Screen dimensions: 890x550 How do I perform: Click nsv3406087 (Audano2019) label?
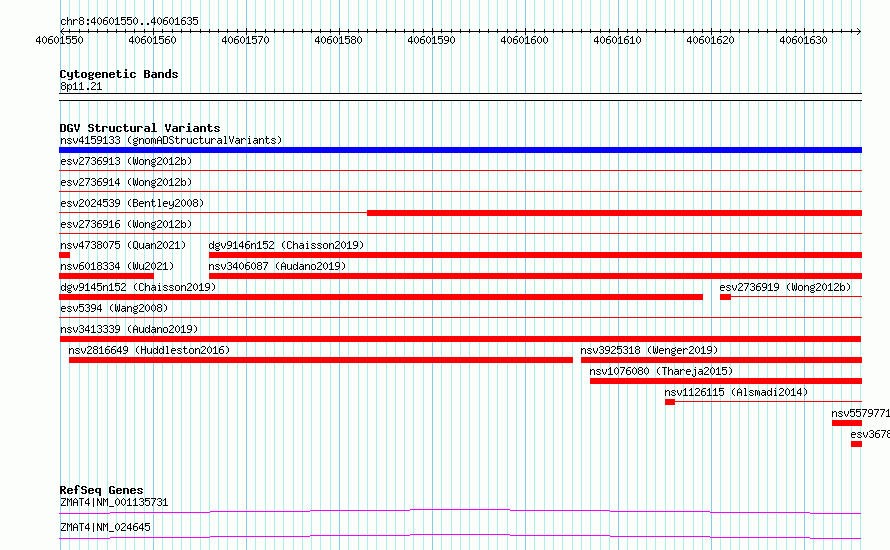coord(277,266)
